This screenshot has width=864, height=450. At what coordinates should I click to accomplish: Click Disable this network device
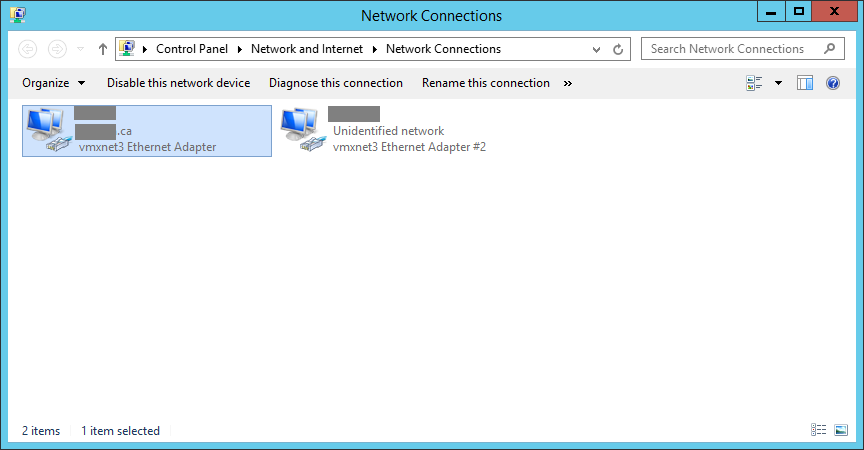[x=178, y=83]
